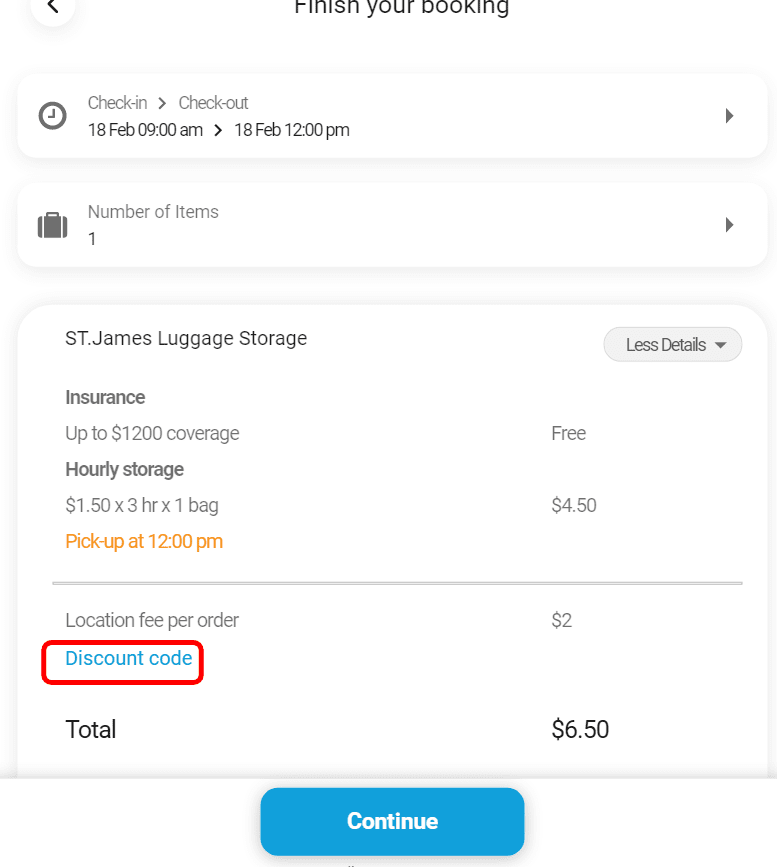Click the Up to $1200 coverage text
This screenshot has width=777, height=867.
pos(152,433)
